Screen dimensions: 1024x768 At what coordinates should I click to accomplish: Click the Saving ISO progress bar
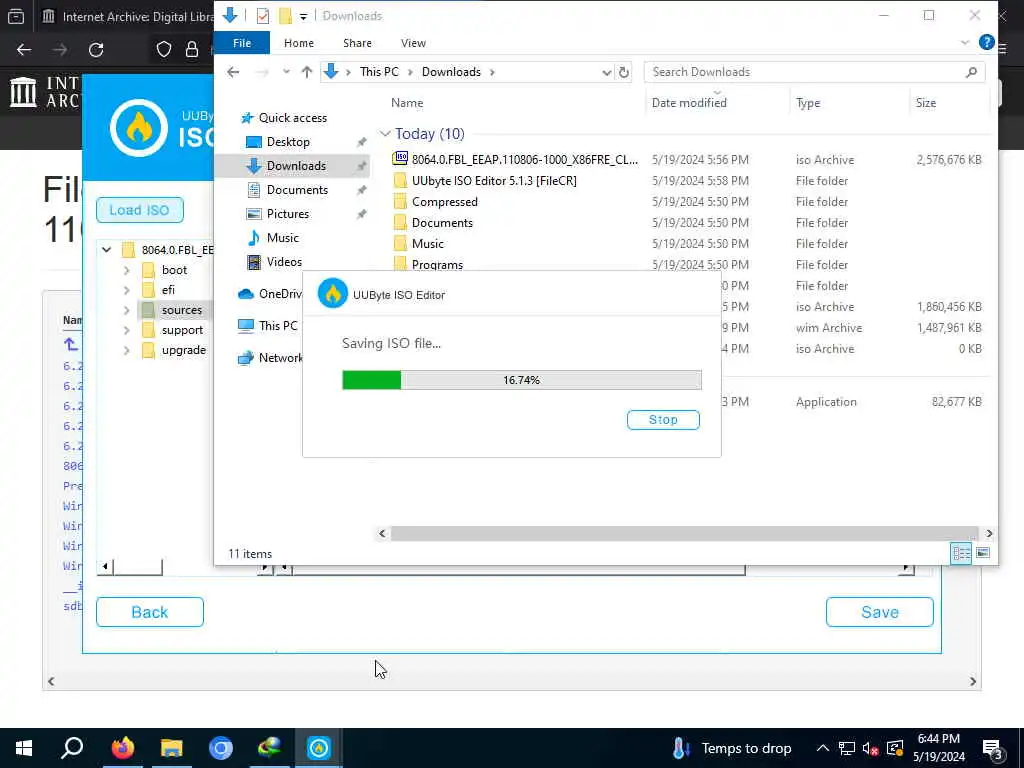click(522, 380)
